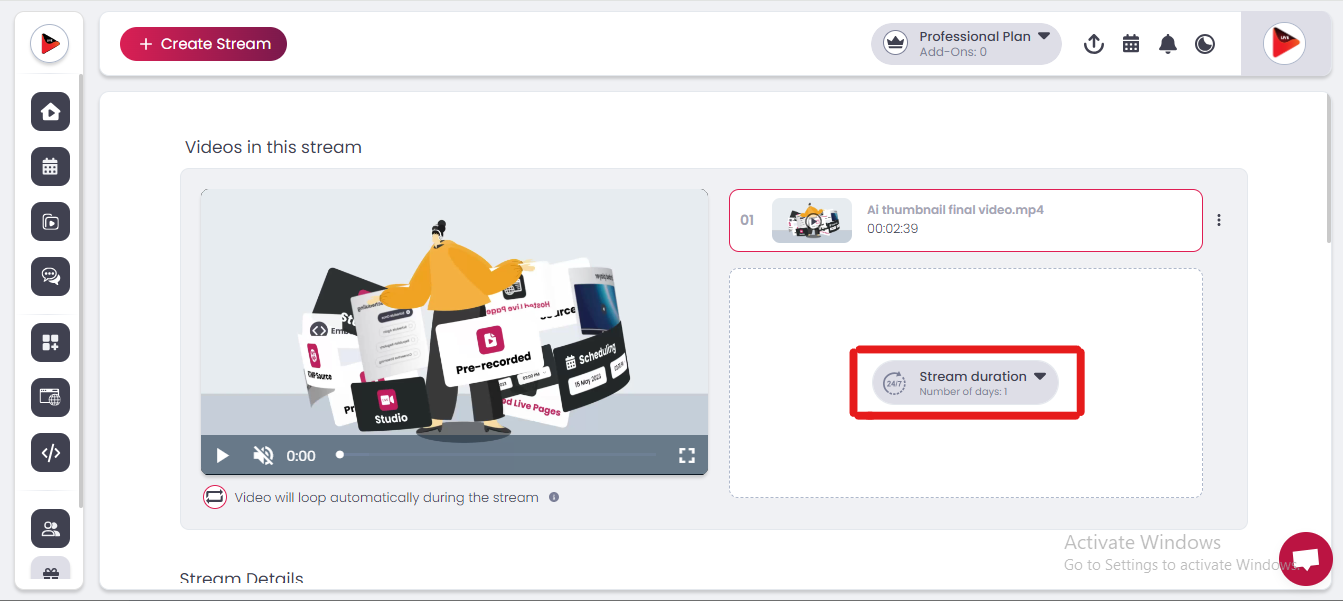Click the embed code sidebar icon

(x=50, y=452)
